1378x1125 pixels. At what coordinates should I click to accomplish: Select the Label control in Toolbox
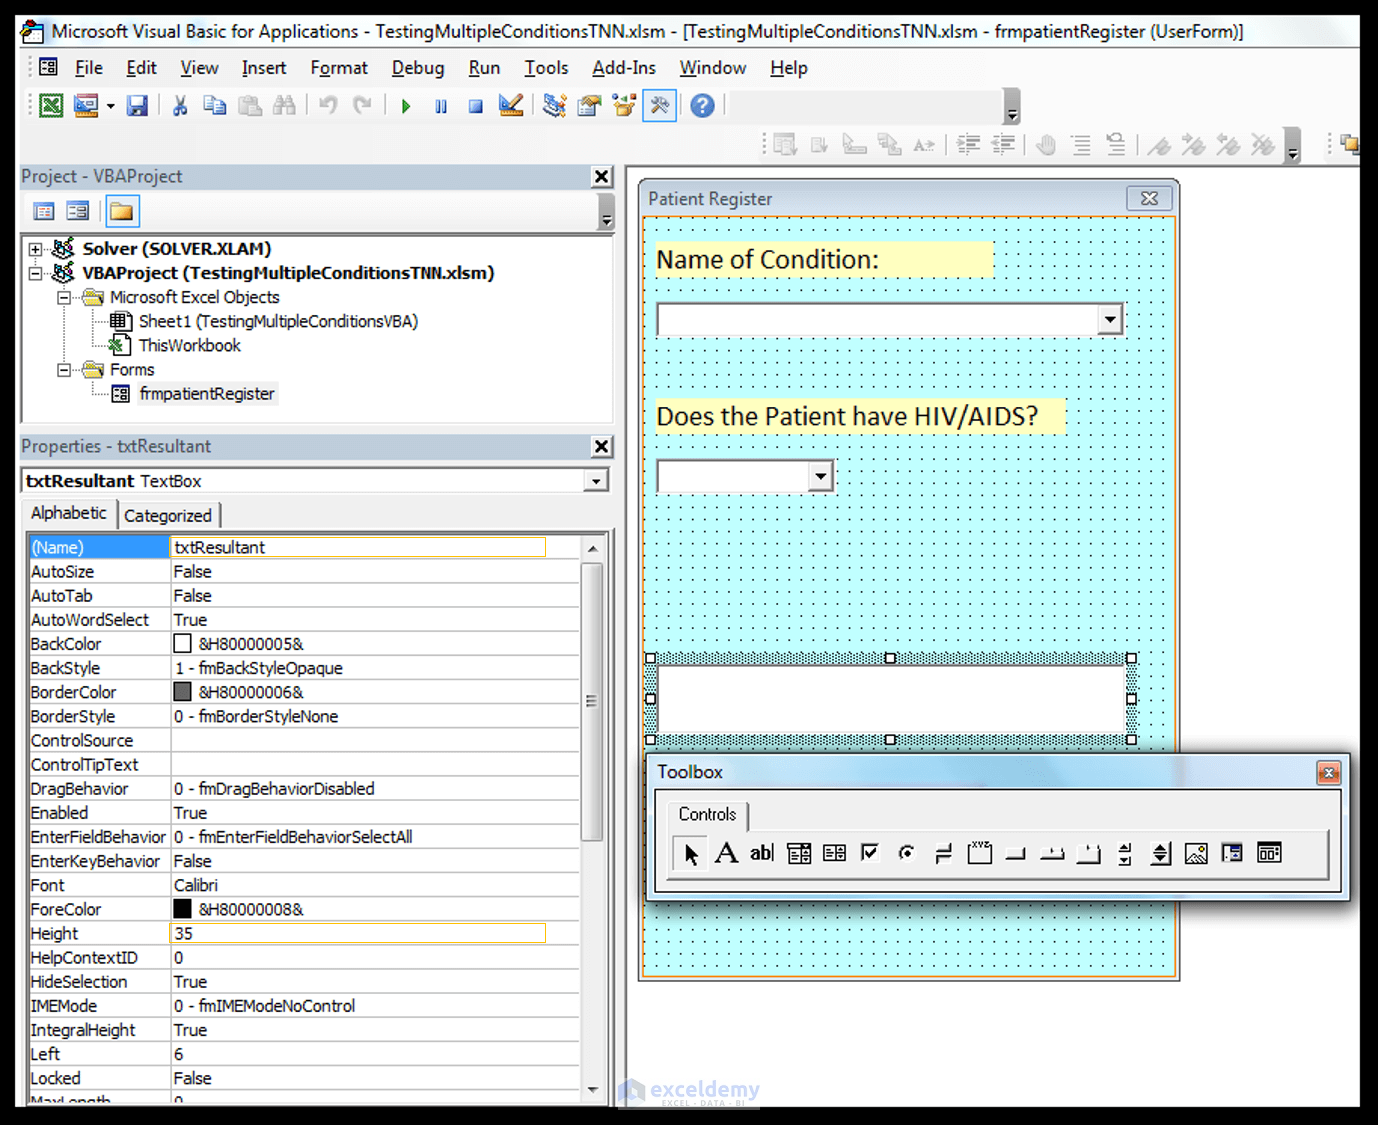coord(726,853)
